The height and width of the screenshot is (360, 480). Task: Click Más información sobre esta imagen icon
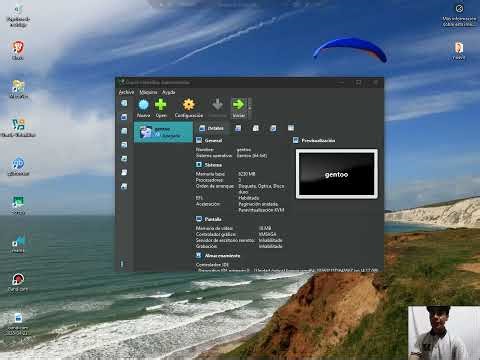click(x=459, y=15)
